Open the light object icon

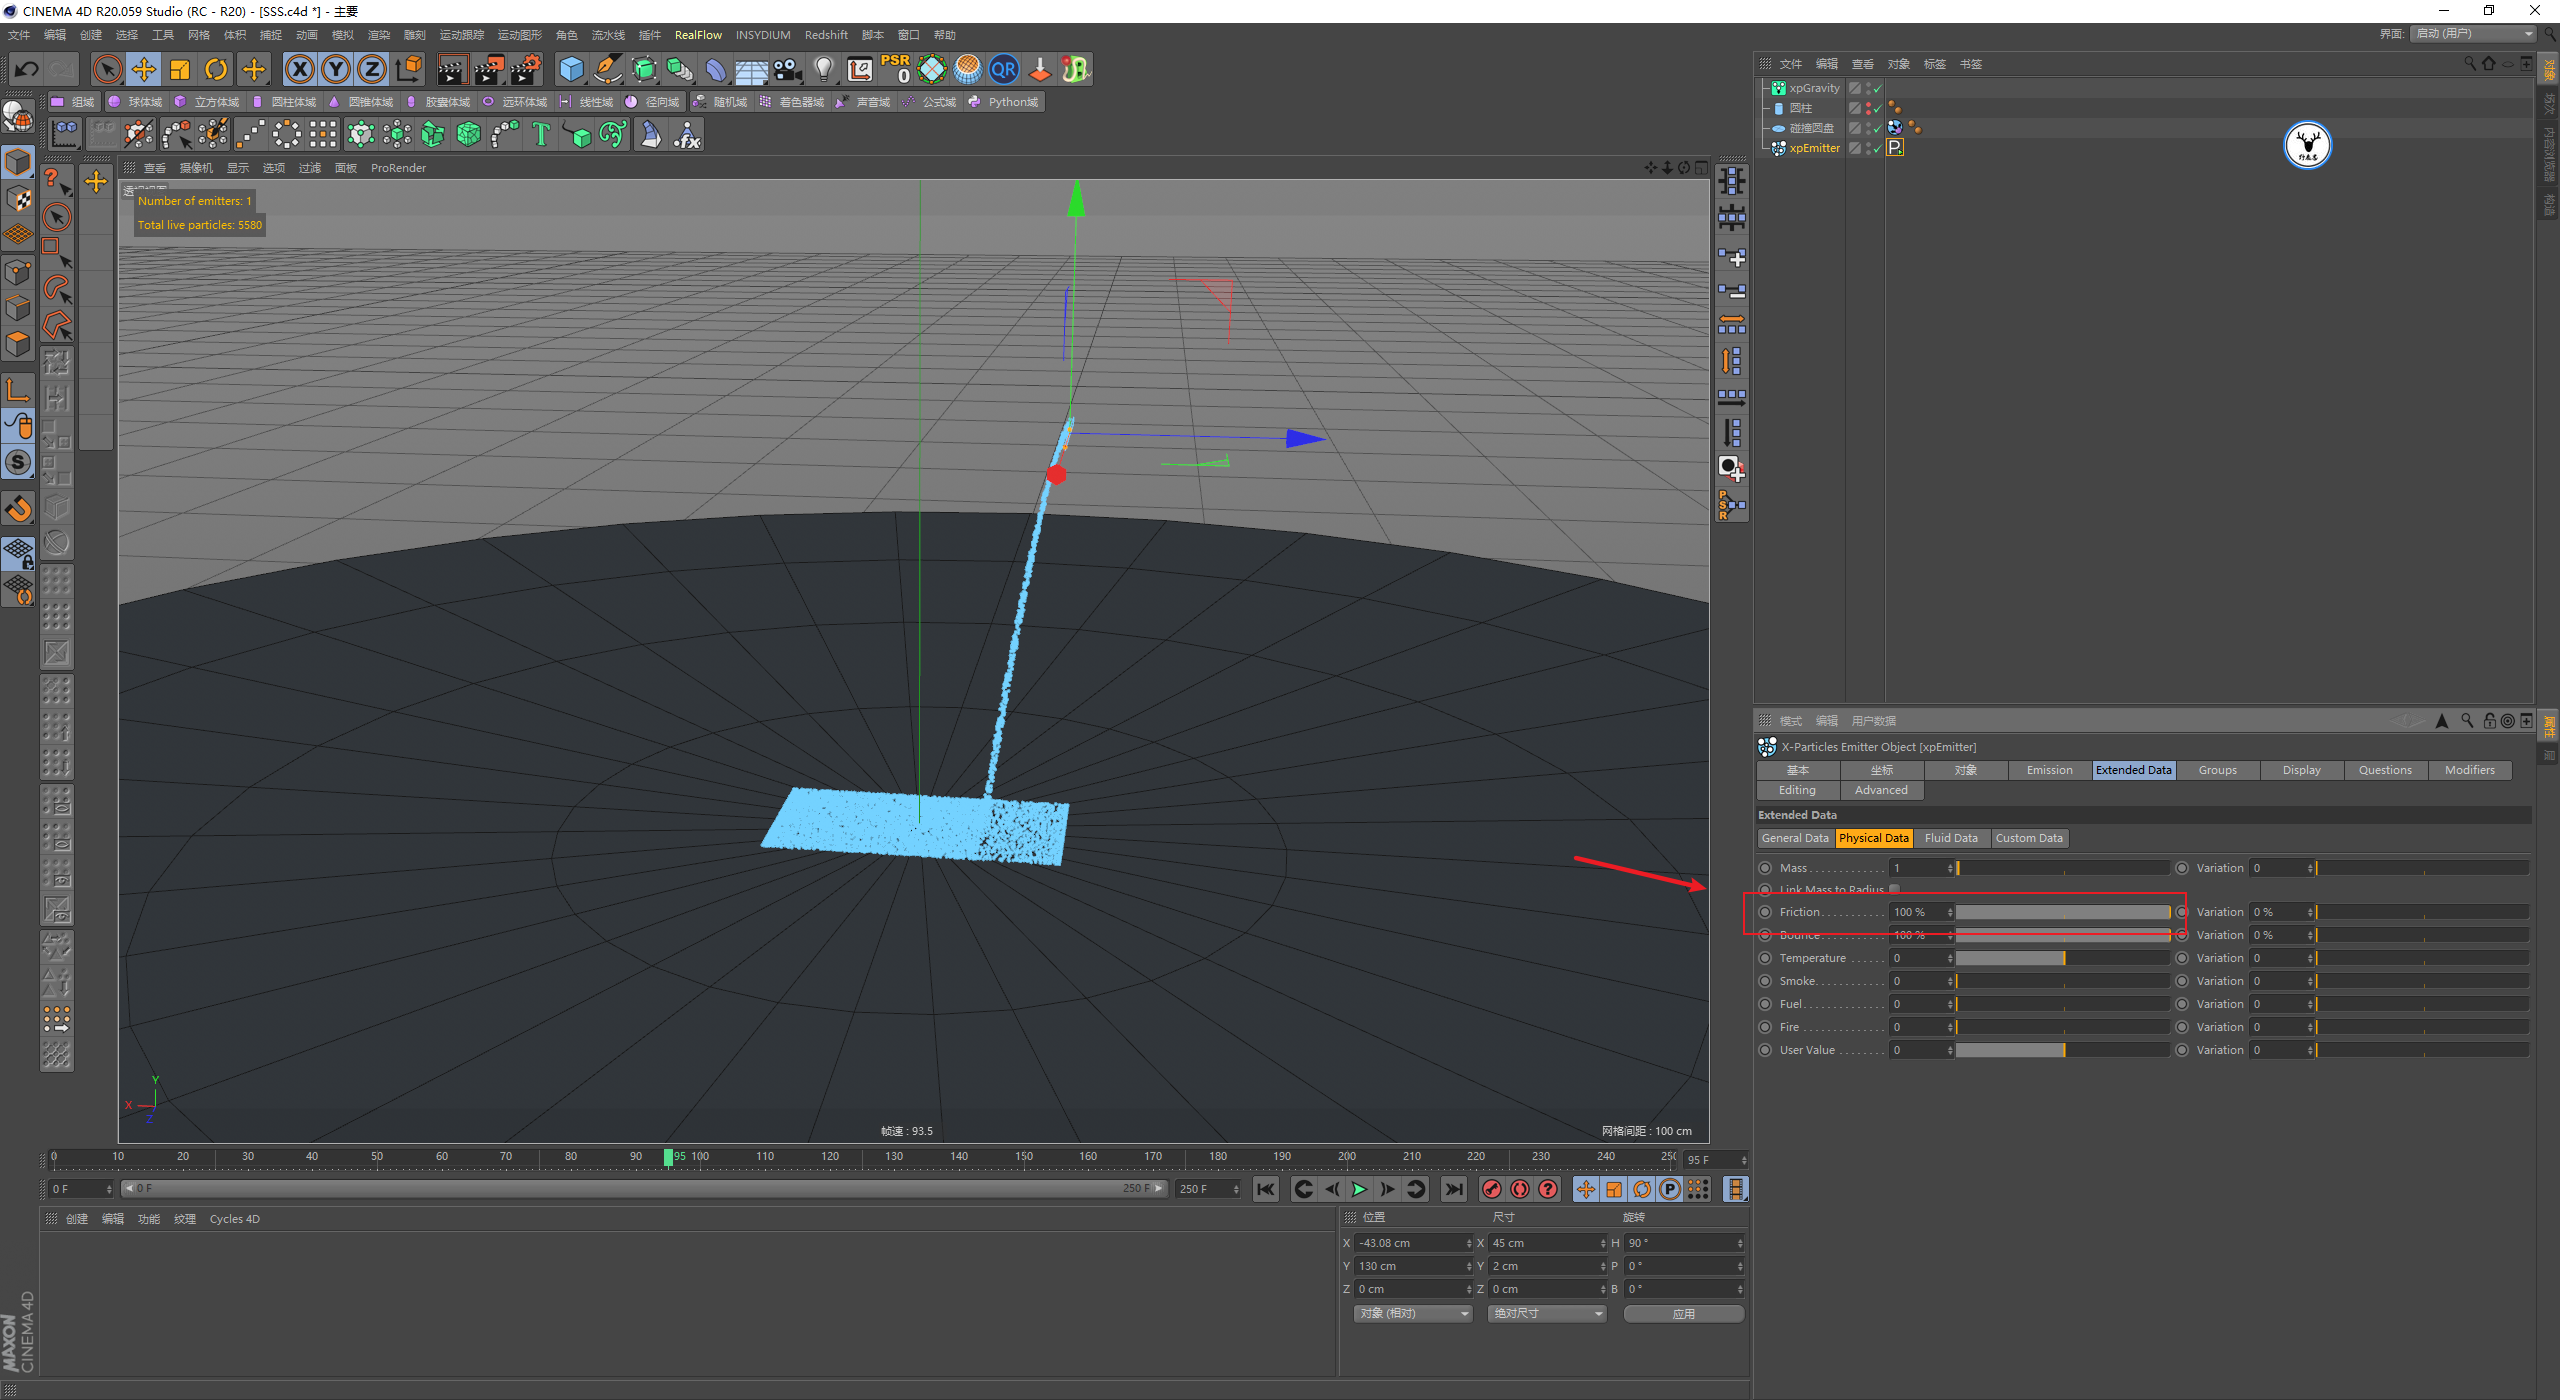[823, 69]
